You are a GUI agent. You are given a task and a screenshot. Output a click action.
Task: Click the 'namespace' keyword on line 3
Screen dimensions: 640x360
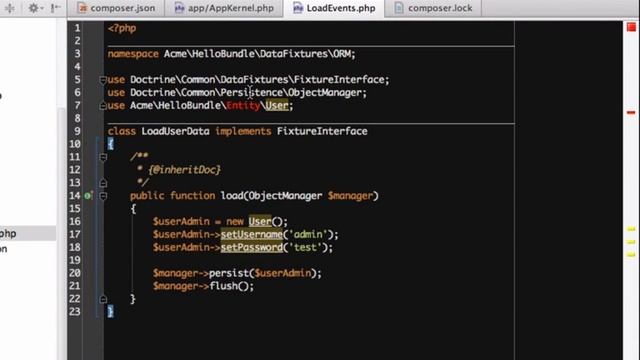pyautogui.click(x=133, y=54)
